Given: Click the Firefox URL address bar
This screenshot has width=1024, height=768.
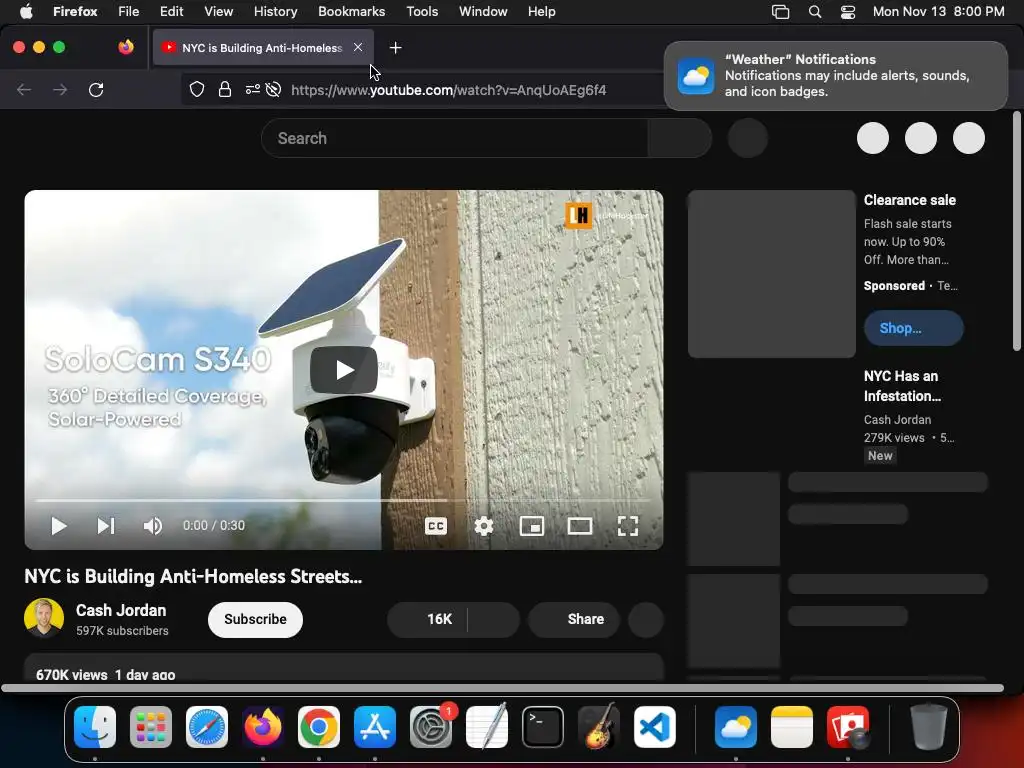Looking at the screenshot, I should [449, 89].
